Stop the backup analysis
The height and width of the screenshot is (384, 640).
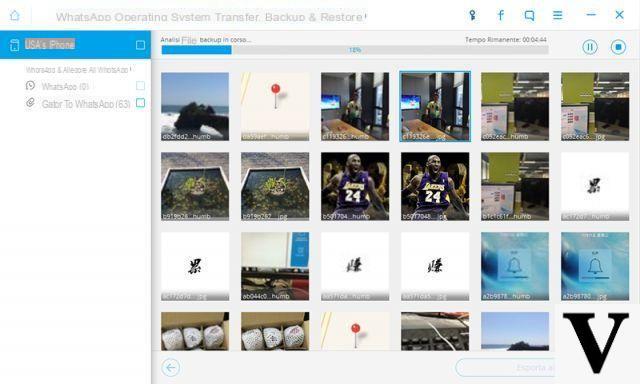618,47
